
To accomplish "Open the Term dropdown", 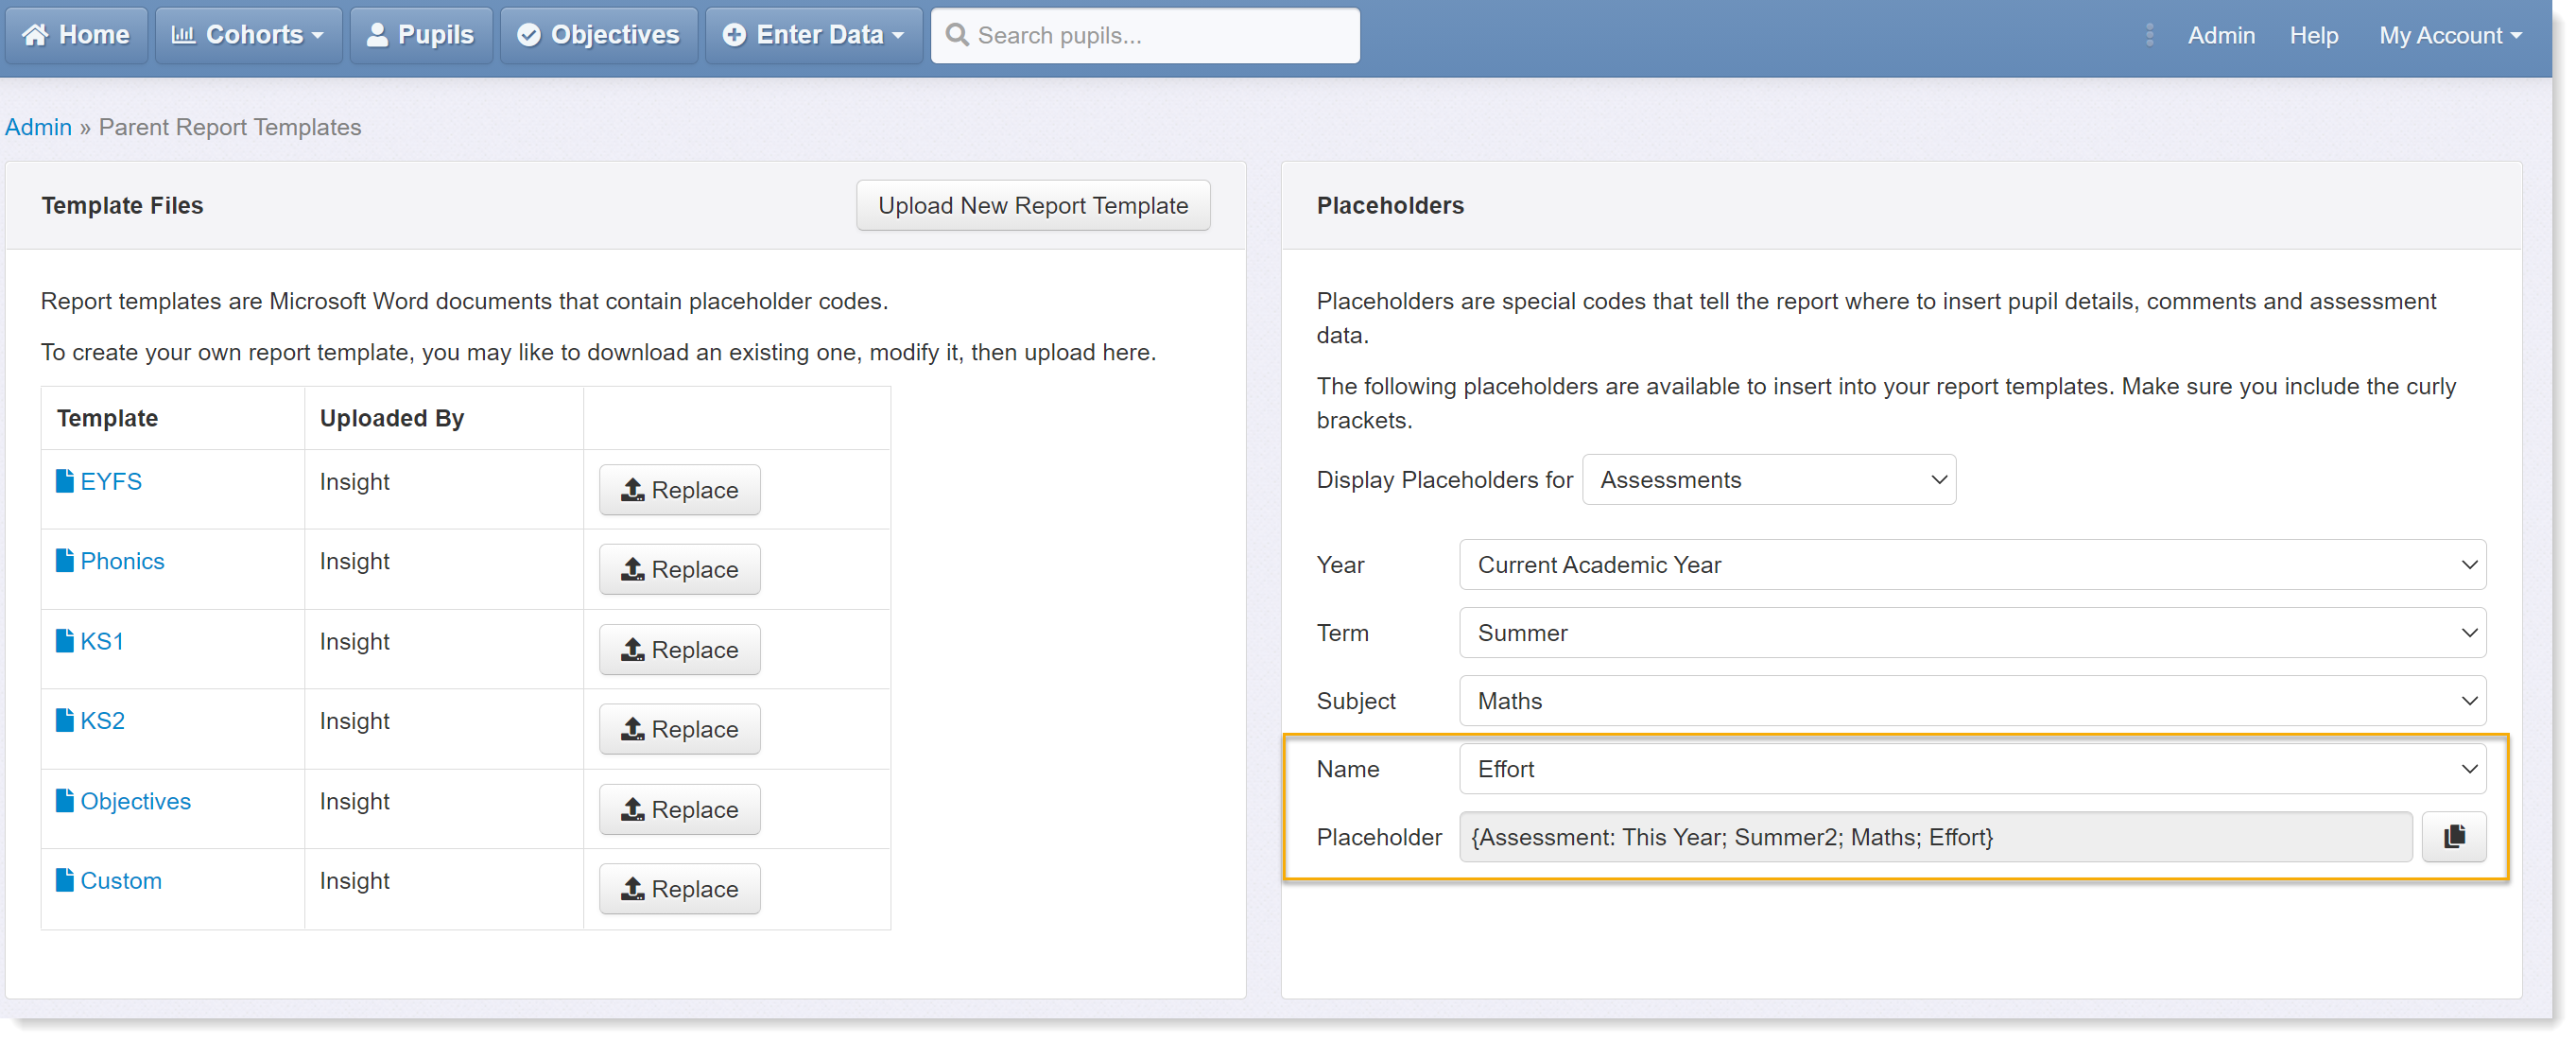I will [1972, 633].
